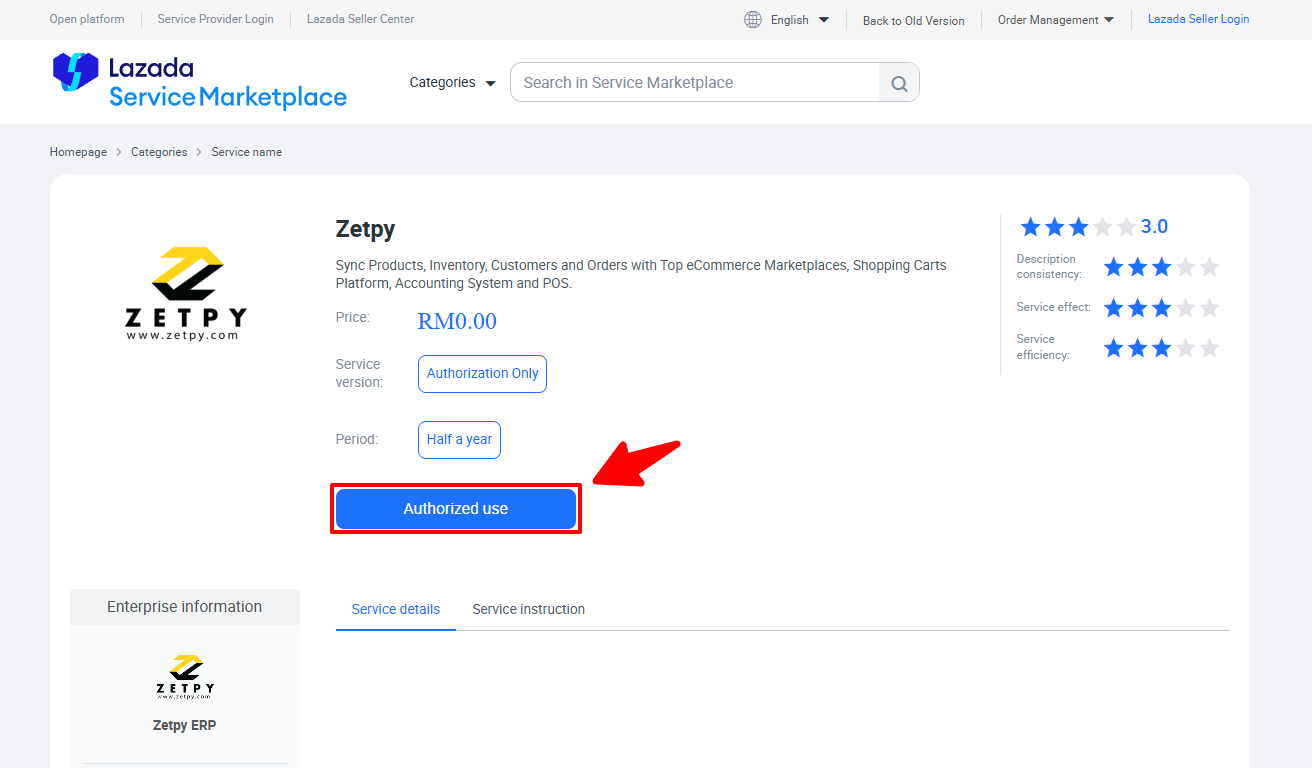Select the Authorization Only service version
Viewport: 1312px width, 768px height.
[x=482, y=374]
